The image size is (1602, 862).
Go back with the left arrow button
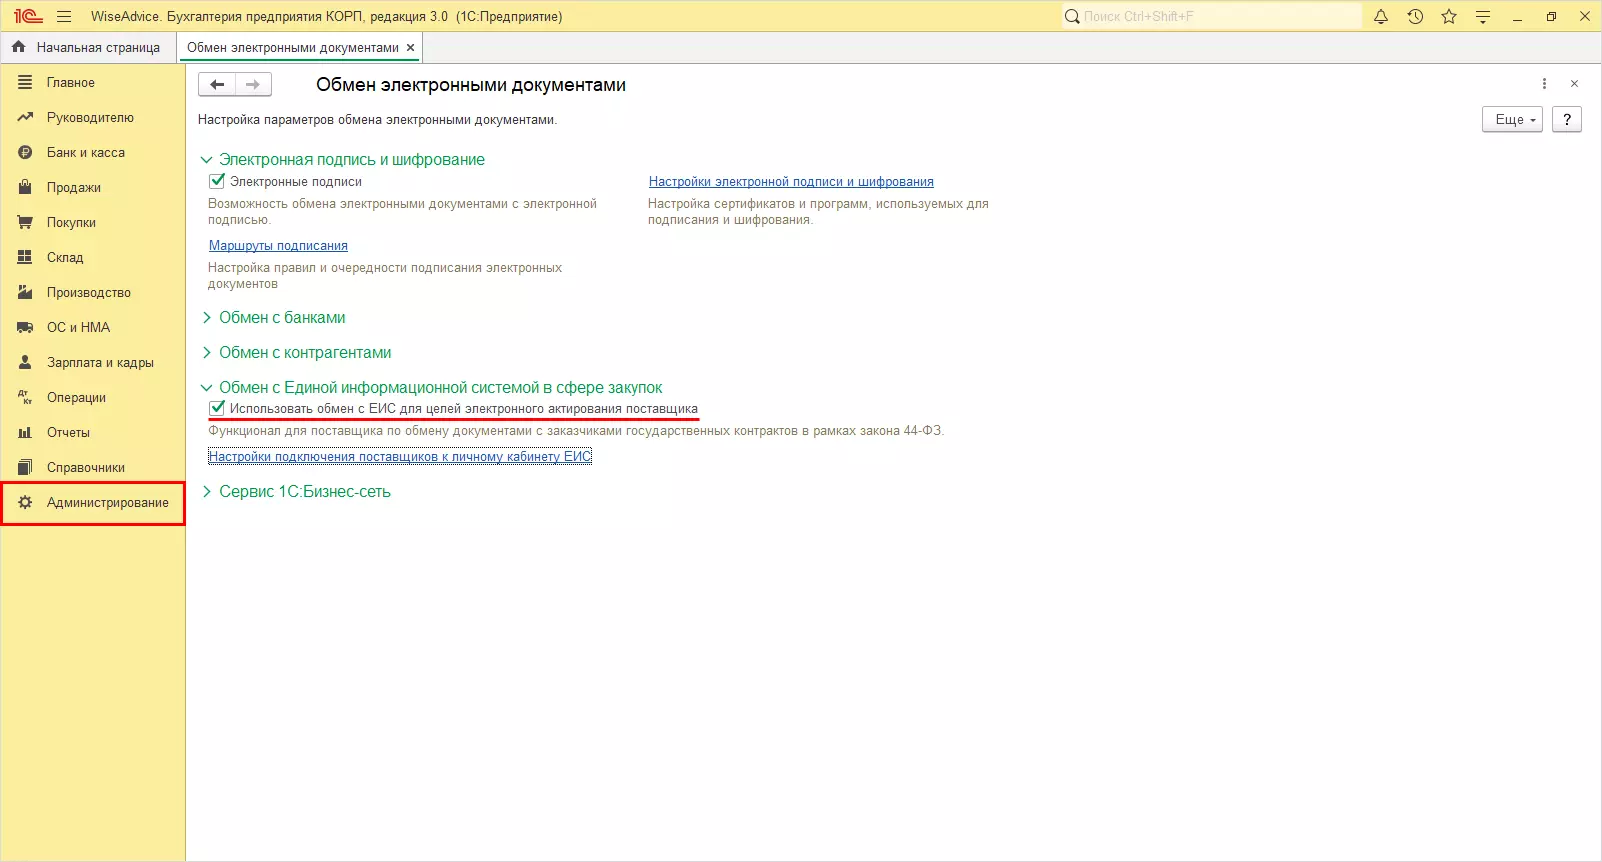coord(217,85)
